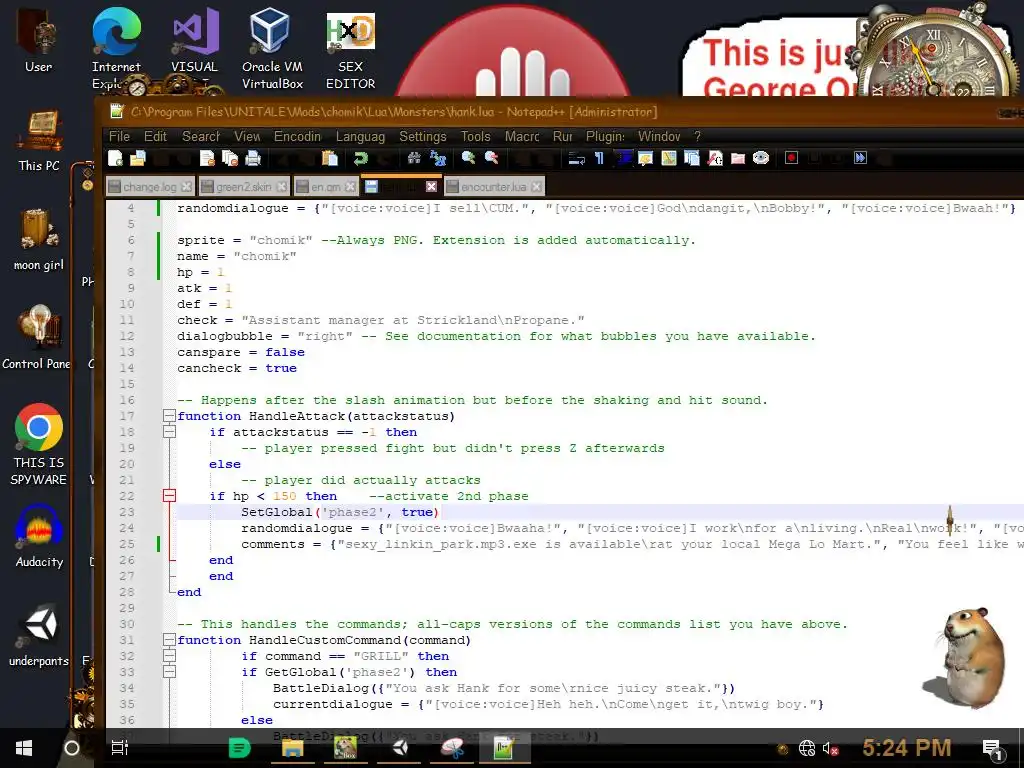Collapse the HandleAttack function fold marker
The image size is (1024, 768).
tap(169, 416)
